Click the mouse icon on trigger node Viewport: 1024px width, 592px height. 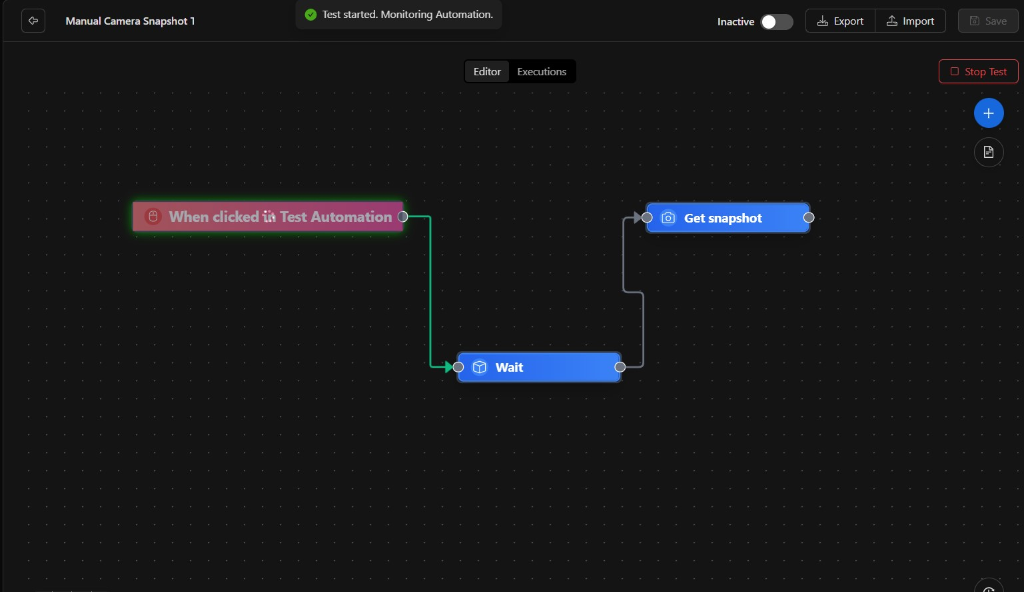pos(153,216)
